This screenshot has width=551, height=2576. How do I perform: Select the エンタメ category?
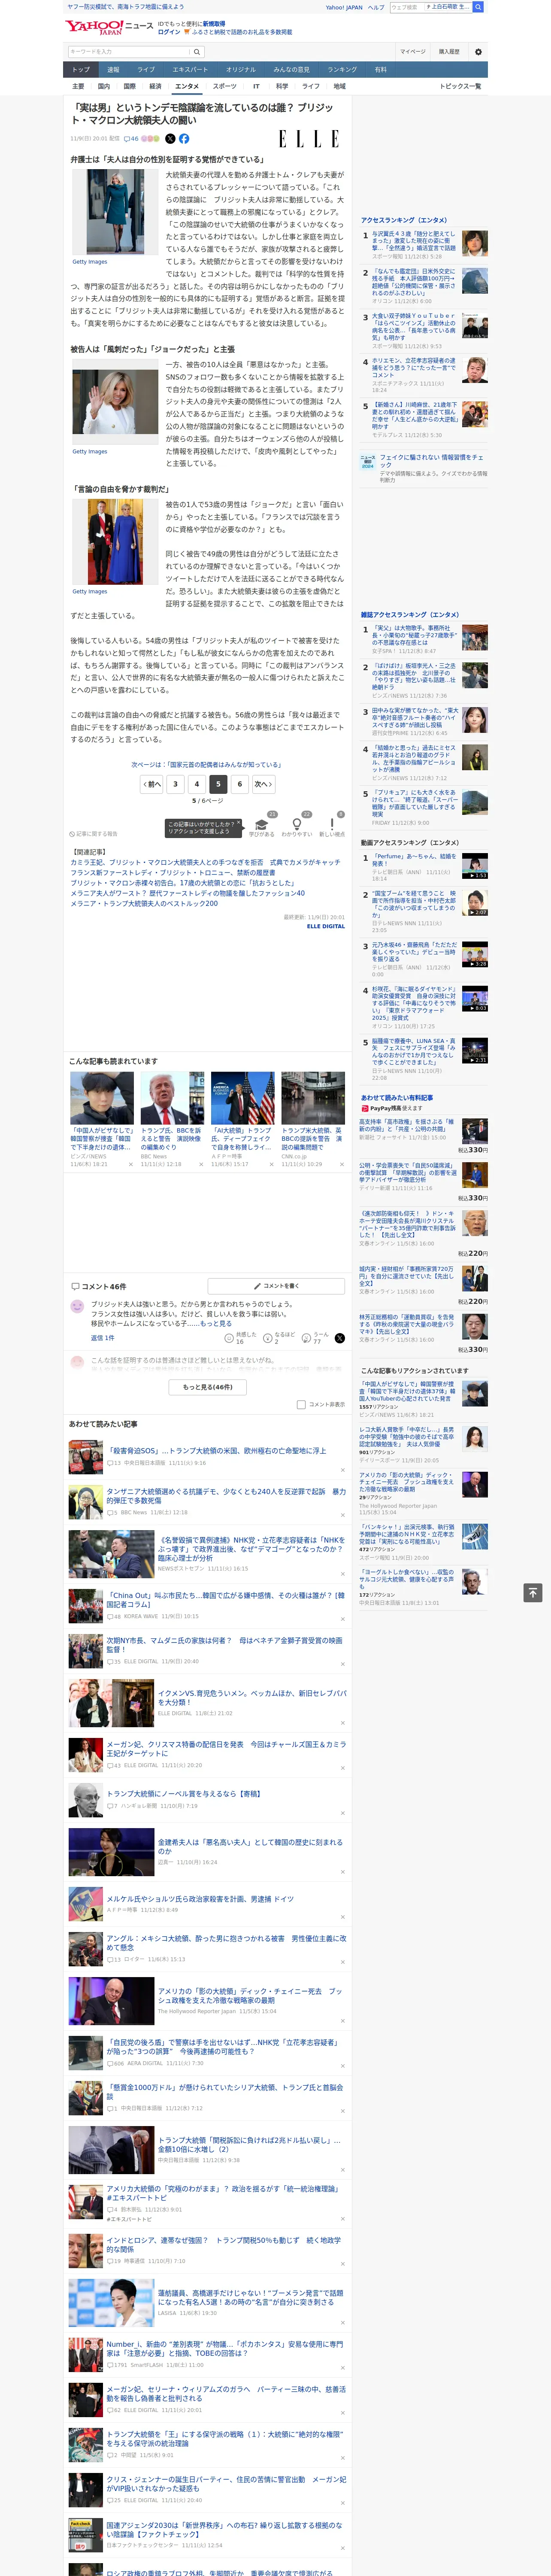pos(187,87)
